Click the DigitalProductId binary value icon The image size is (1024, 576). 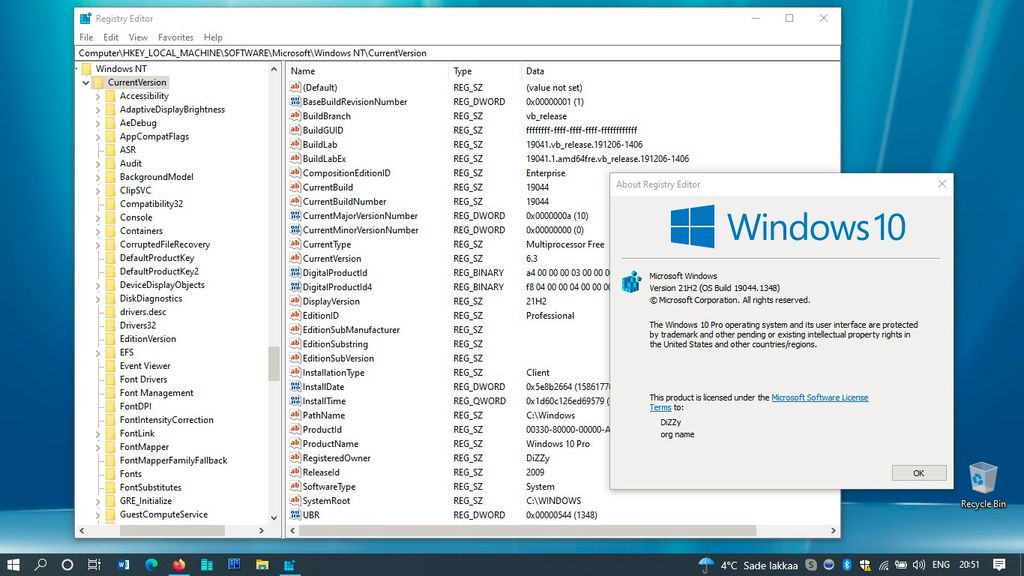pos(295,273)
